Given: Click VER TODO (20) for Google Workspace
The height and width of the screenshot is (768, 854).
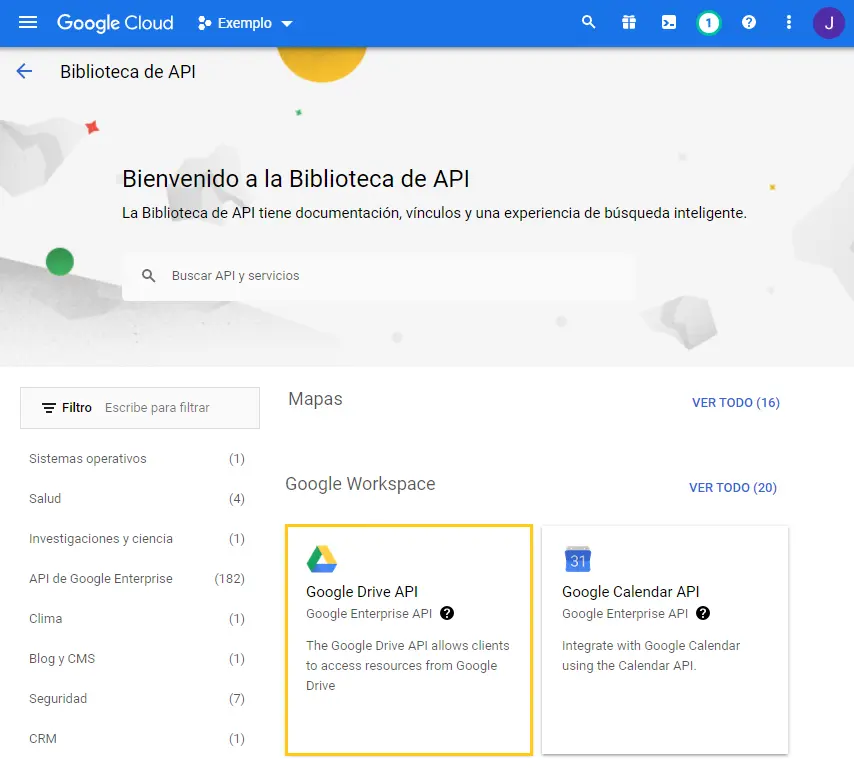Looking at the screenshot, I should pyautogui.click(x=733, y=487).
